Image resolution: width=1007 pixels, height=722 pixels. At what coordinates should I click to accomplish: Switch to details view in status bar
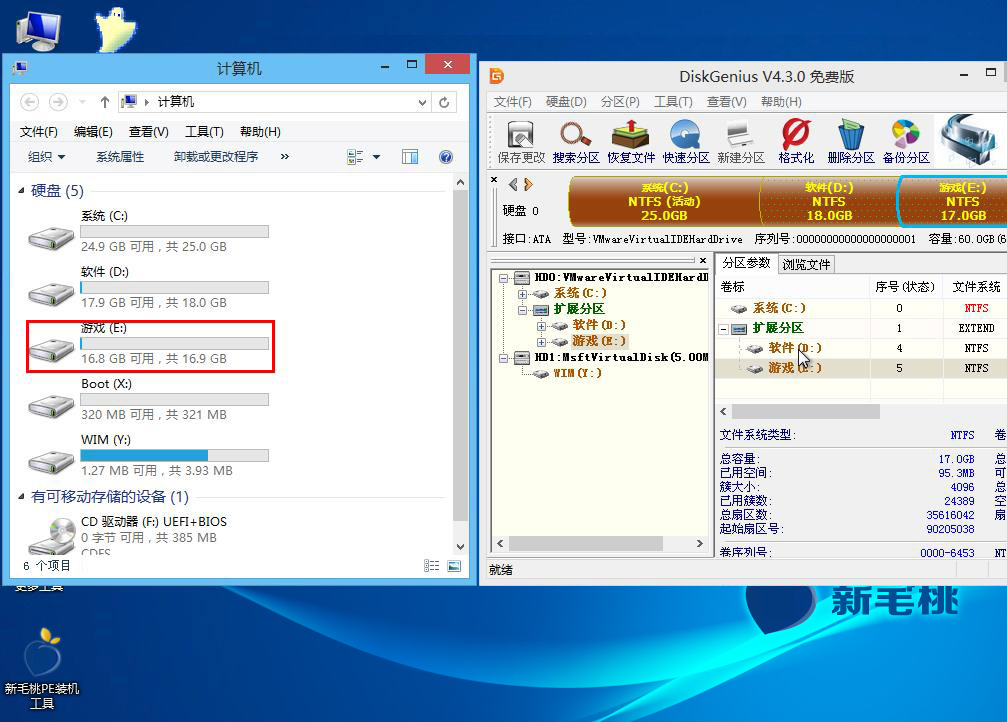[x=432, y=565]
